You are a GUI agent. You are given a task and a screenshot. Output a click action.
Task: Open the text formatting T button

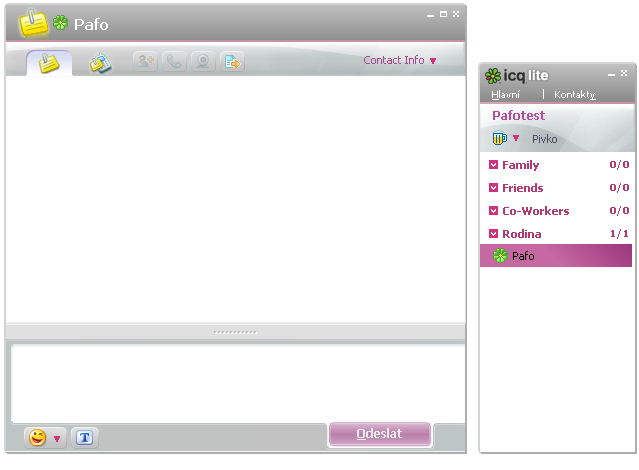click(85, 438)
